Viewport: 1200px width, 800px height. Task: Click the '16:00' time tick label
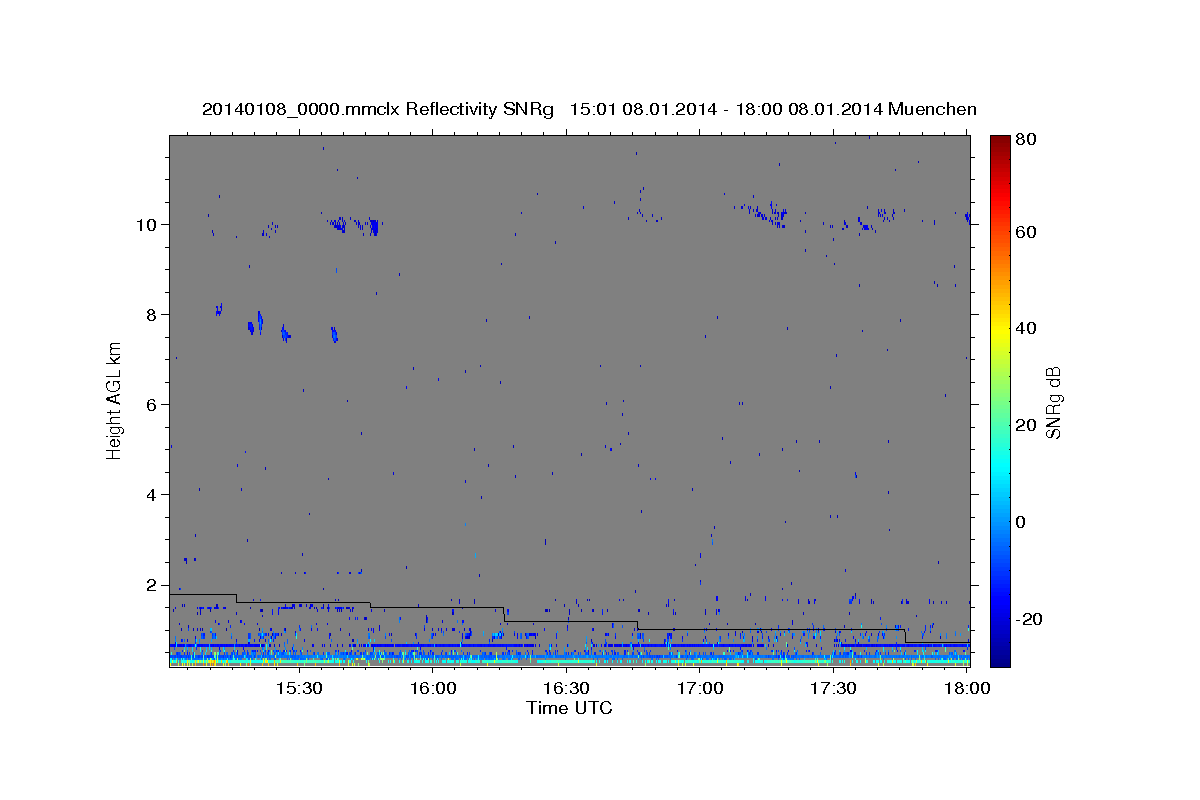pyautogui.click(x=433, y=688)
